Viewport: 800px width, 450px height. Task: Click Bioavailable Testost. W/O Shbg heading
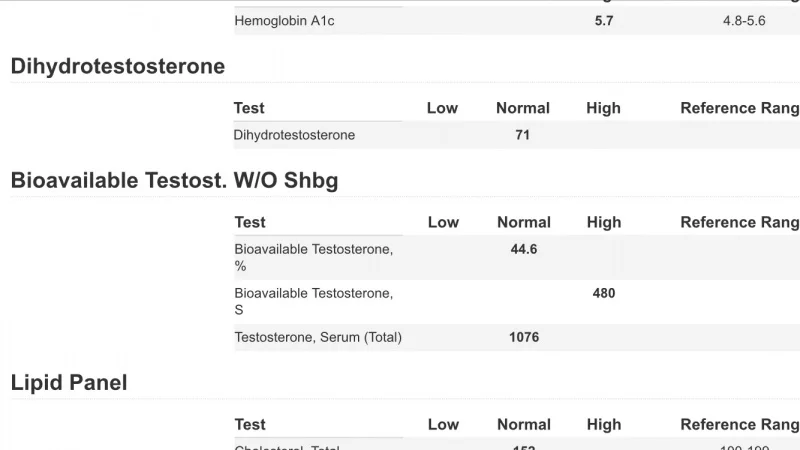174,181
